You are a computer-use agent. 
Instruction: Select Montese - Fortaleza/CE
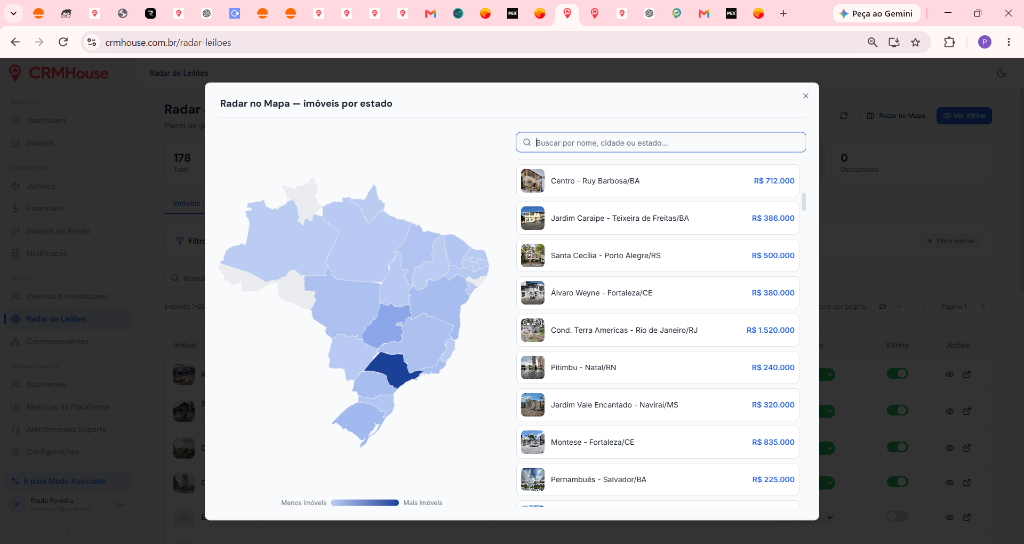[658, 442]
